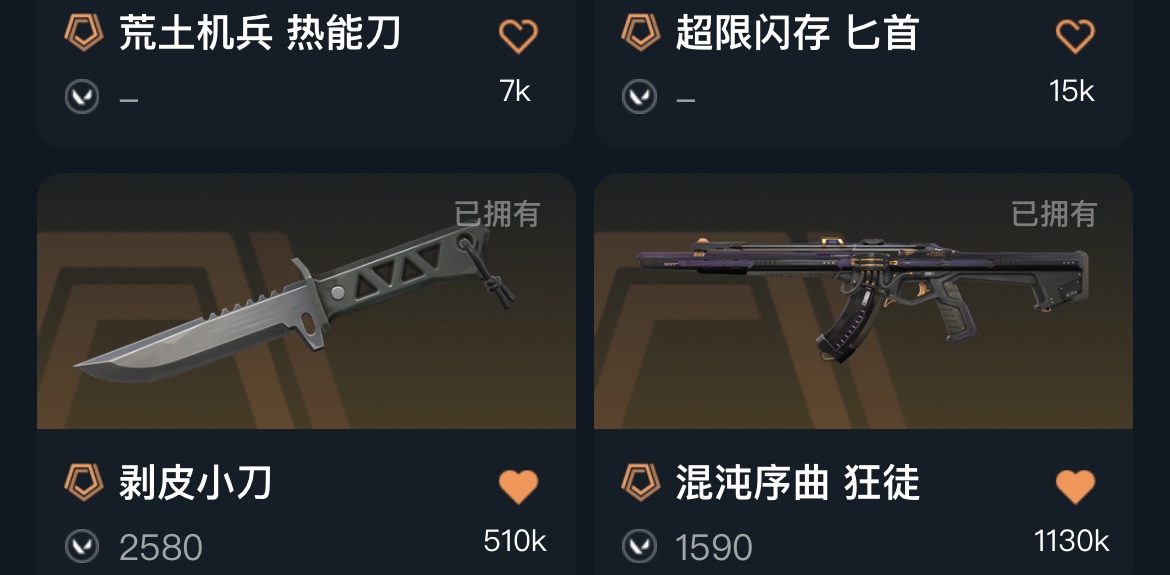This screenshot has width=1170, height=575.
Task: Click 已拥有 label on the knife card
Action: tap(497, 214)
